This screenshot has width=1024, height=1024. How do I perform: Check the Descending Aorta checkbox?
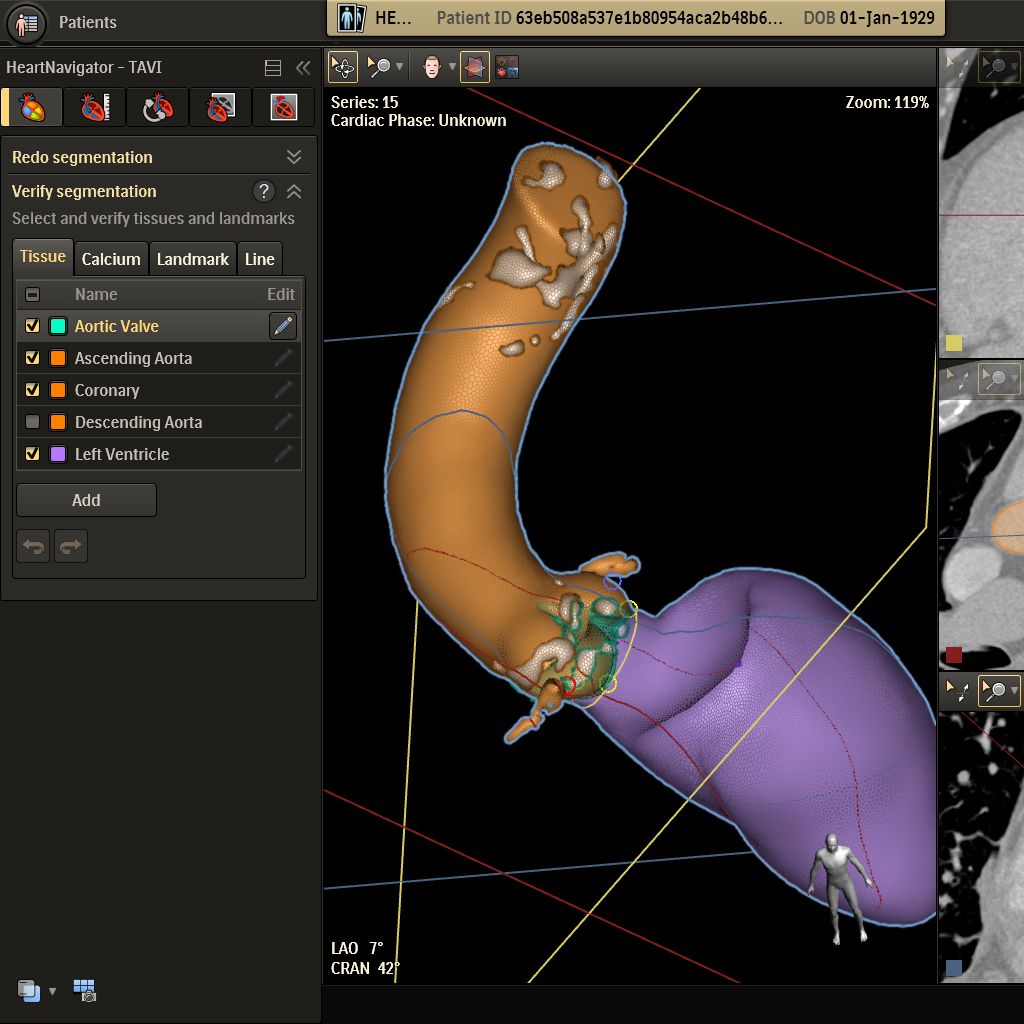pyautogui.click(x=32, y=422)
